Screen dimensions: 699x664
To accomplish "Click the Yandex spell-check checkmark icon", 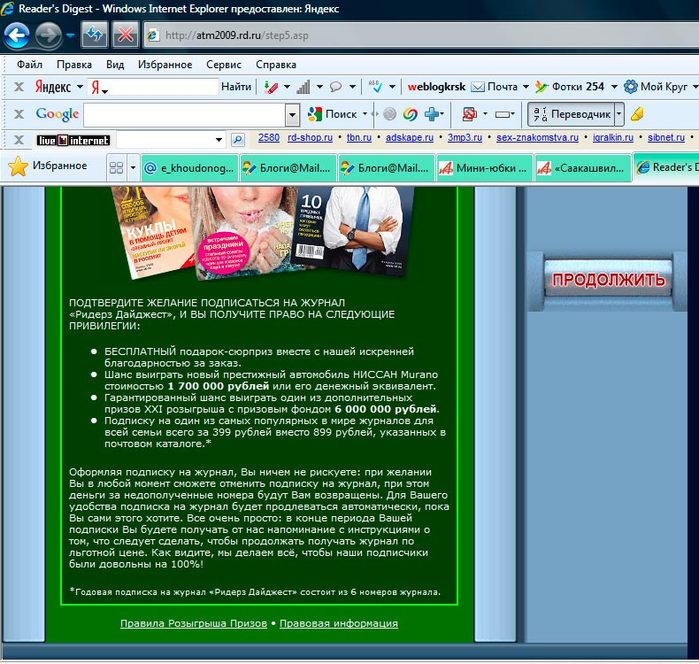I will click(376, 87).
